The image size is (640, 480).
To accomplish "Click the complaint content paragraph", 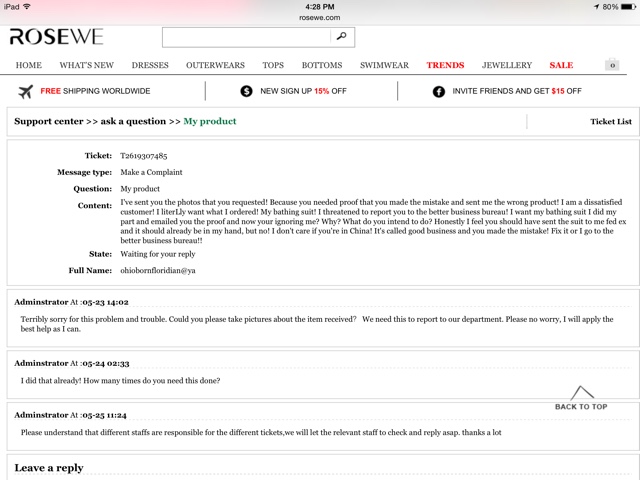I will pyautogui.click(x=373, y=221).
